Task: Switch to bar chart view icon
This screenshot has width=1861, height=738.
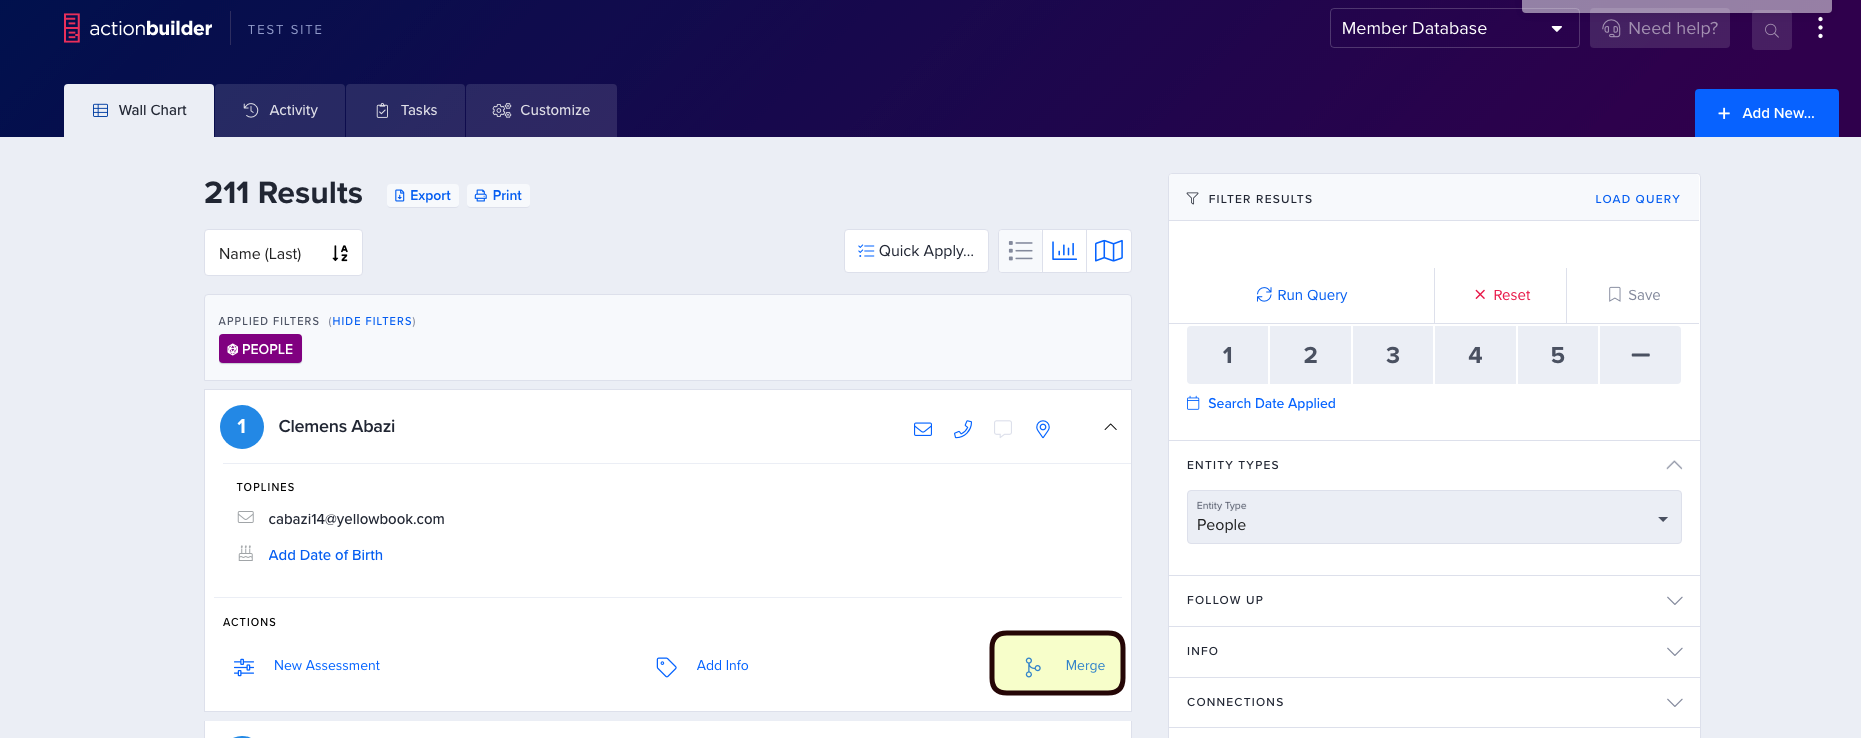Action: [x=1064, y=251]
